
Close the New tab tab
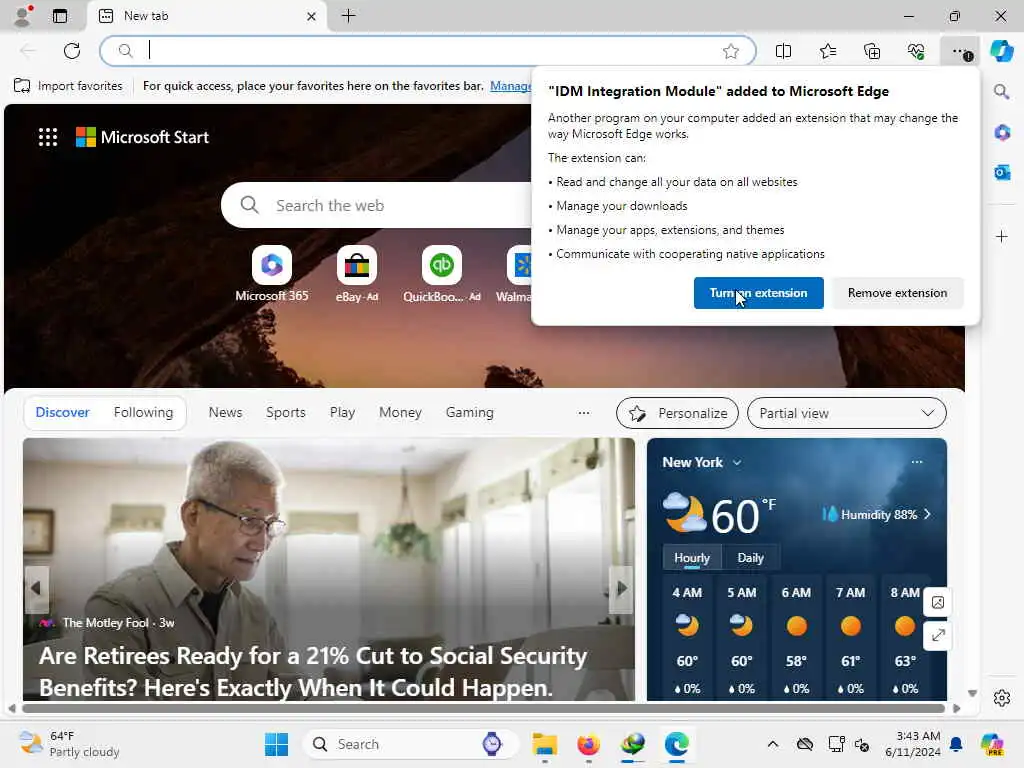[x=312, y=16]
